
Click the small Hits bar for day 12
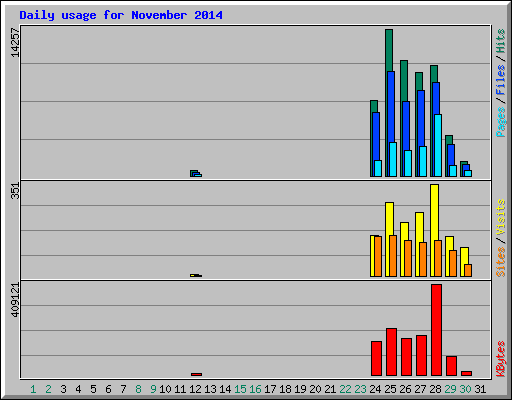pyautogui.click(x=193, y=172)
